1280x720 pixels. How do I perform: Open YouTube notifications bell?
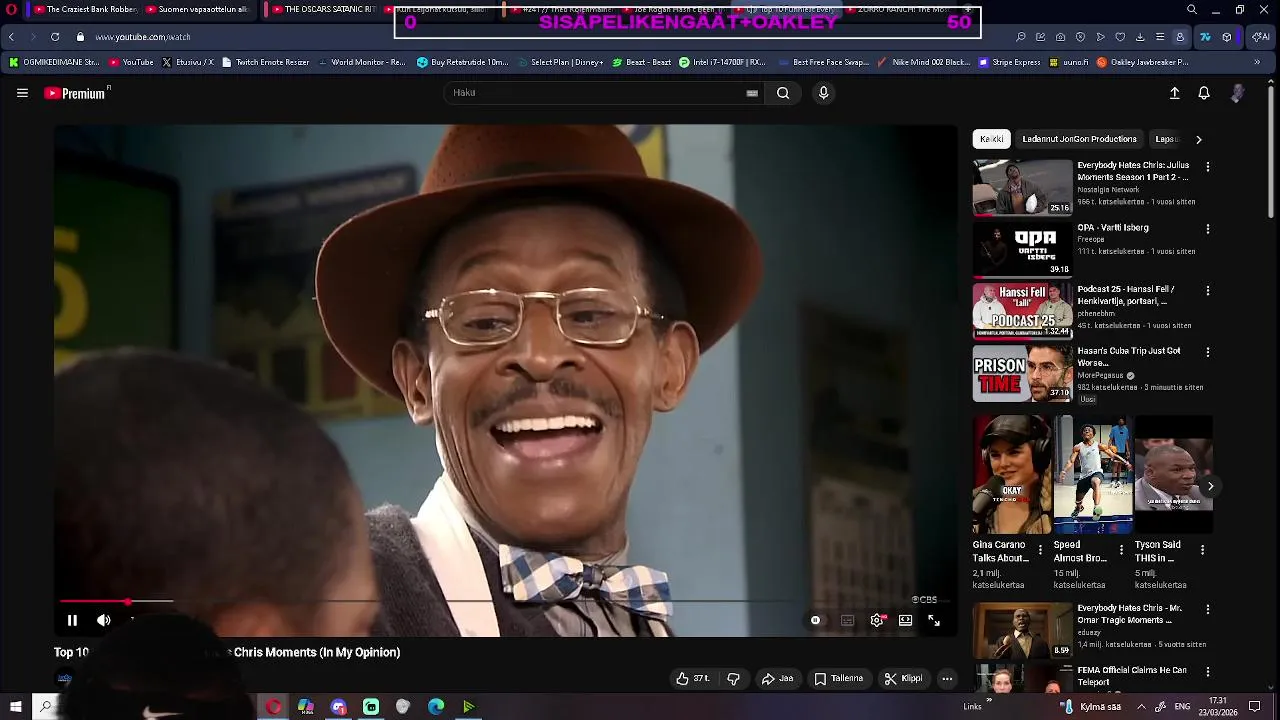coord(1204,93)
